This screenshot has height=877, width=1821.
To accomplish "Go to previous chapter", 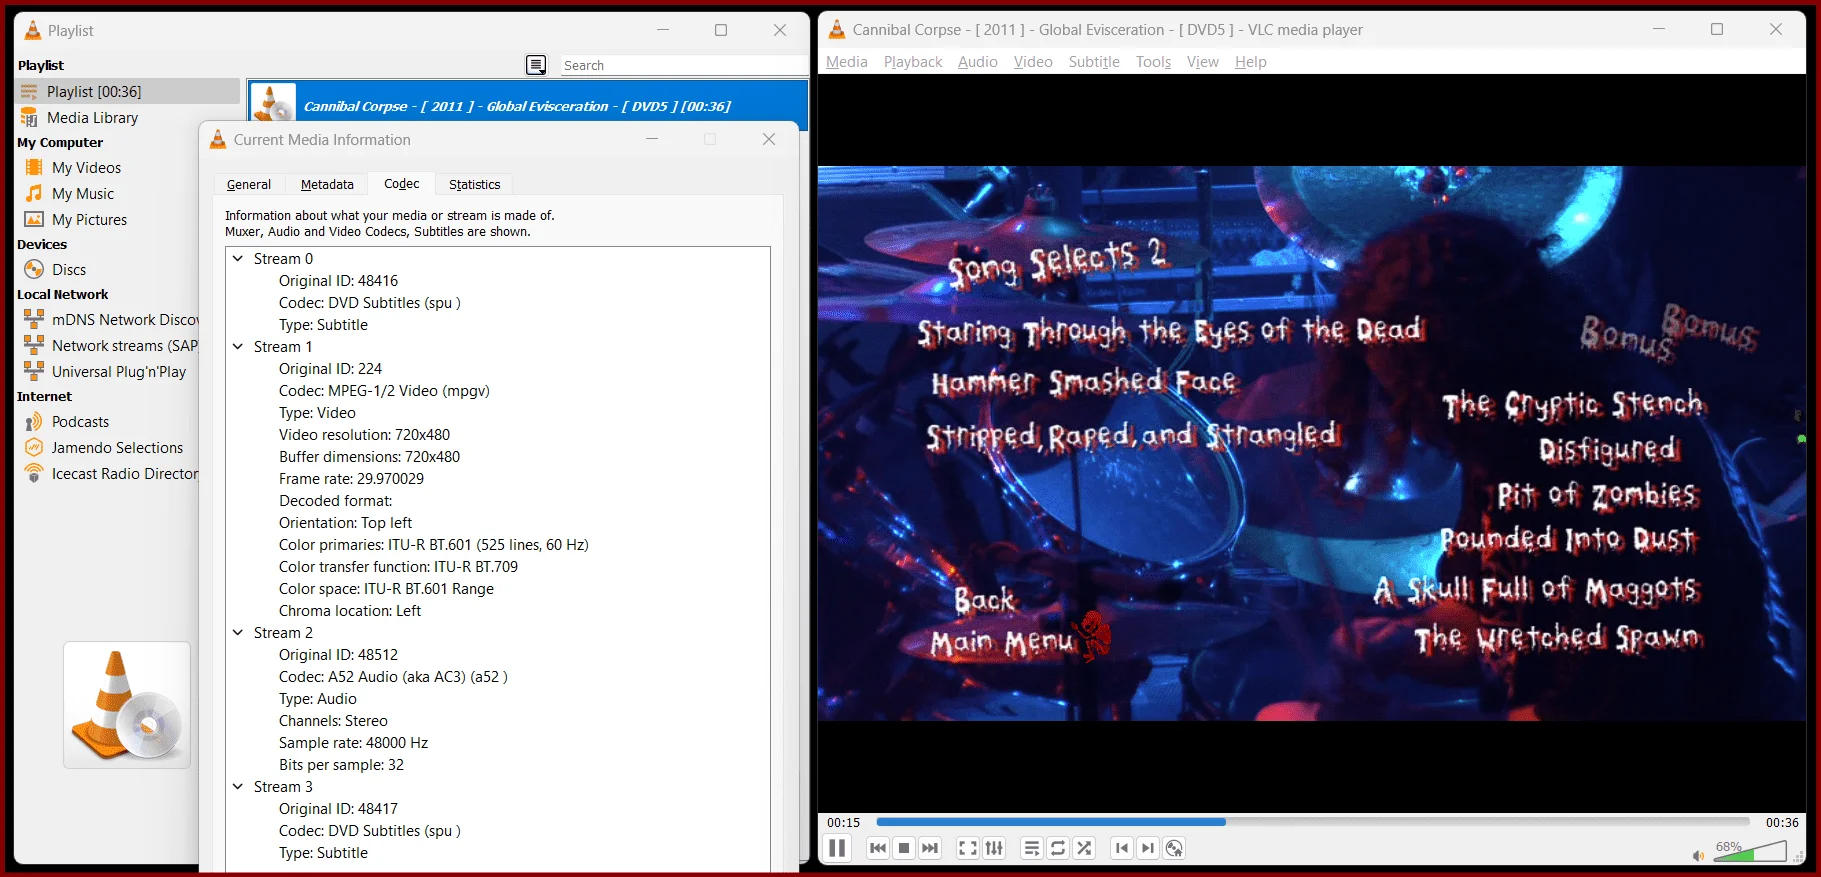I will click(1122, 848).
